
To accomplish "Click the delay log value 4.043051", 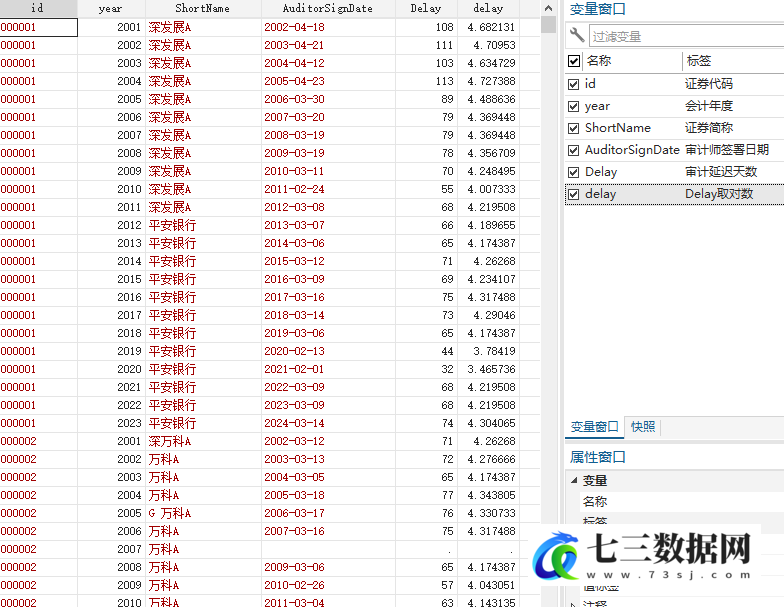I will [x=491, y=586].
